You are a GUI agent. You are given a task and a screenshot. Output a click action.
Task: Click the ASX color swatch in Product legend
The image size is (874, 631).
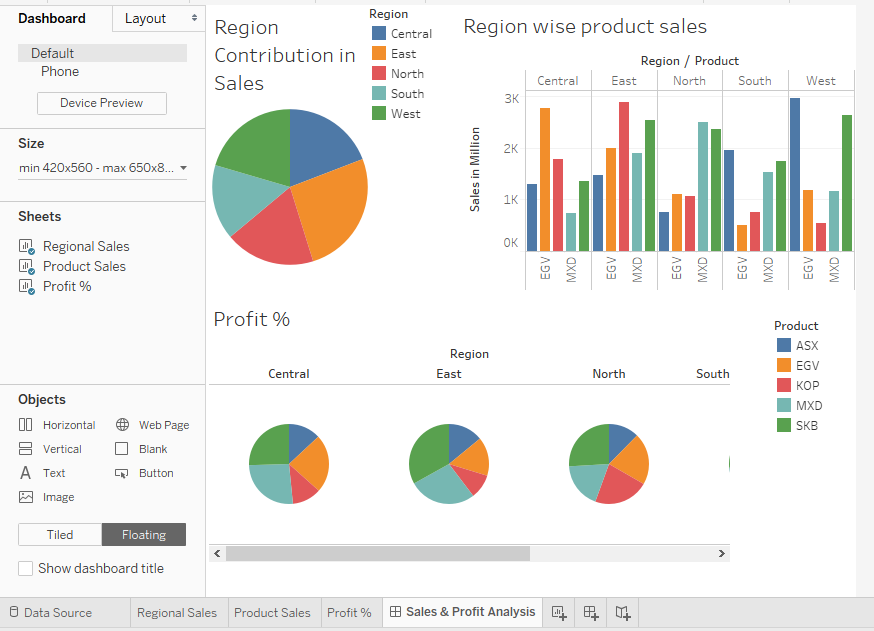784,345
